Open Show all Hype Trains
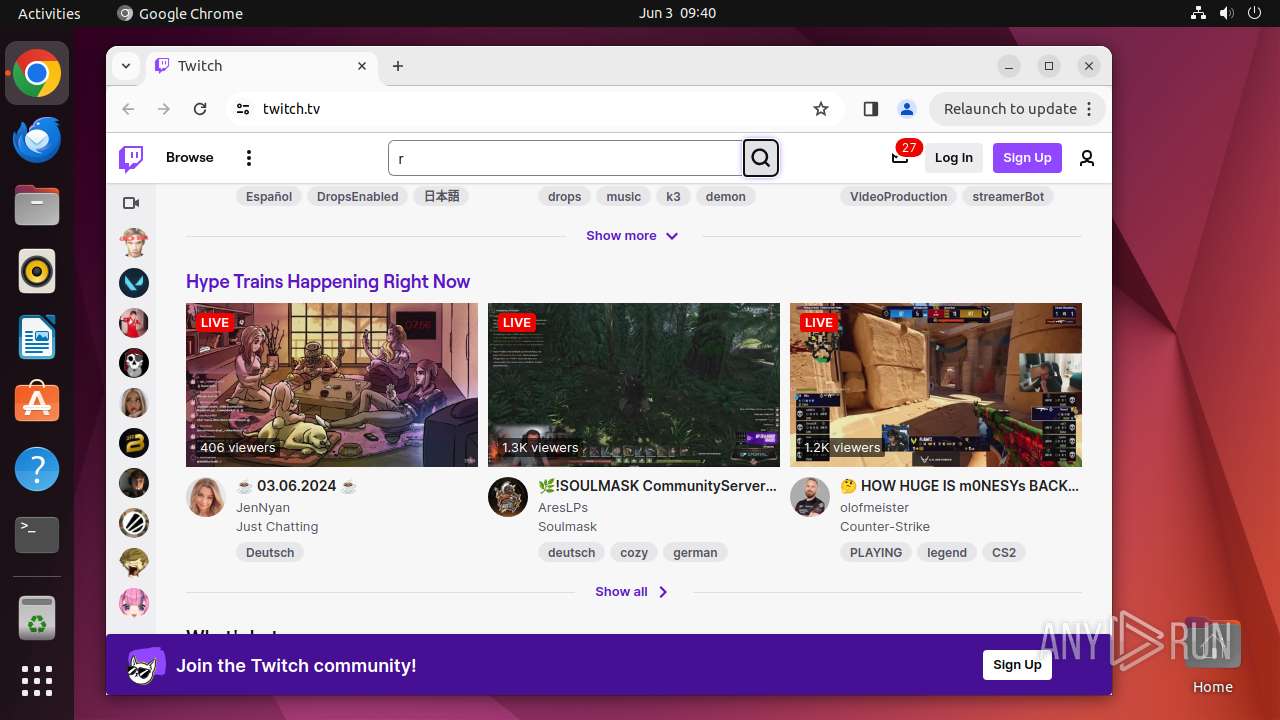The width and height of the screenshot is (1280, 720). pyautogui.click(x=632, y=592)
